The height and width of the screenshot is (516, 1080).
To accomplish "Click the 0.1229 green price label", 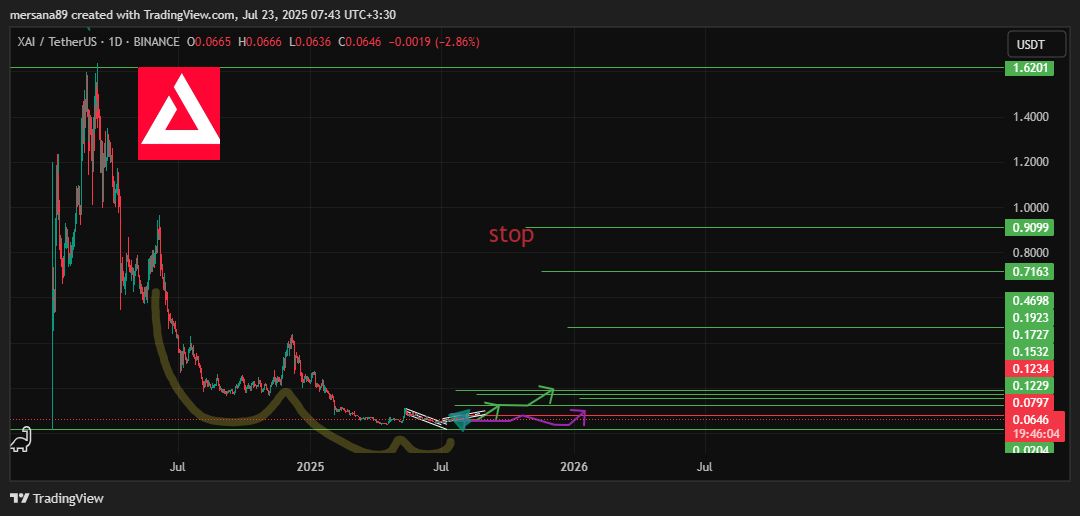I will coord(1030,385).
